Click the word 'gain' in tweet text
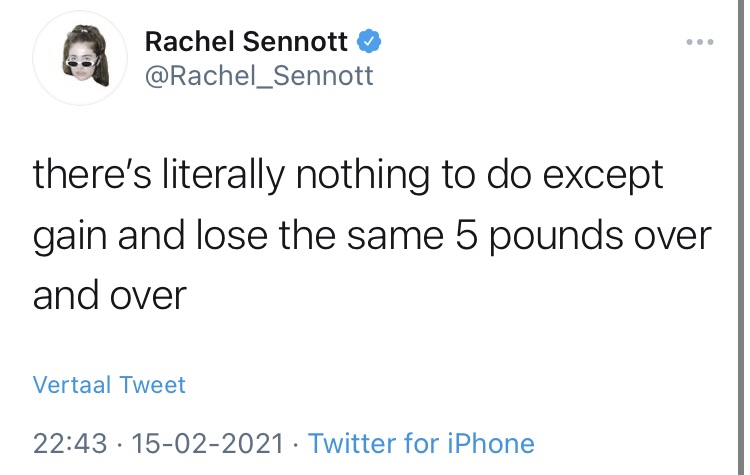Image resolution: width=750 pixels, height=475 pixels. 70,237
